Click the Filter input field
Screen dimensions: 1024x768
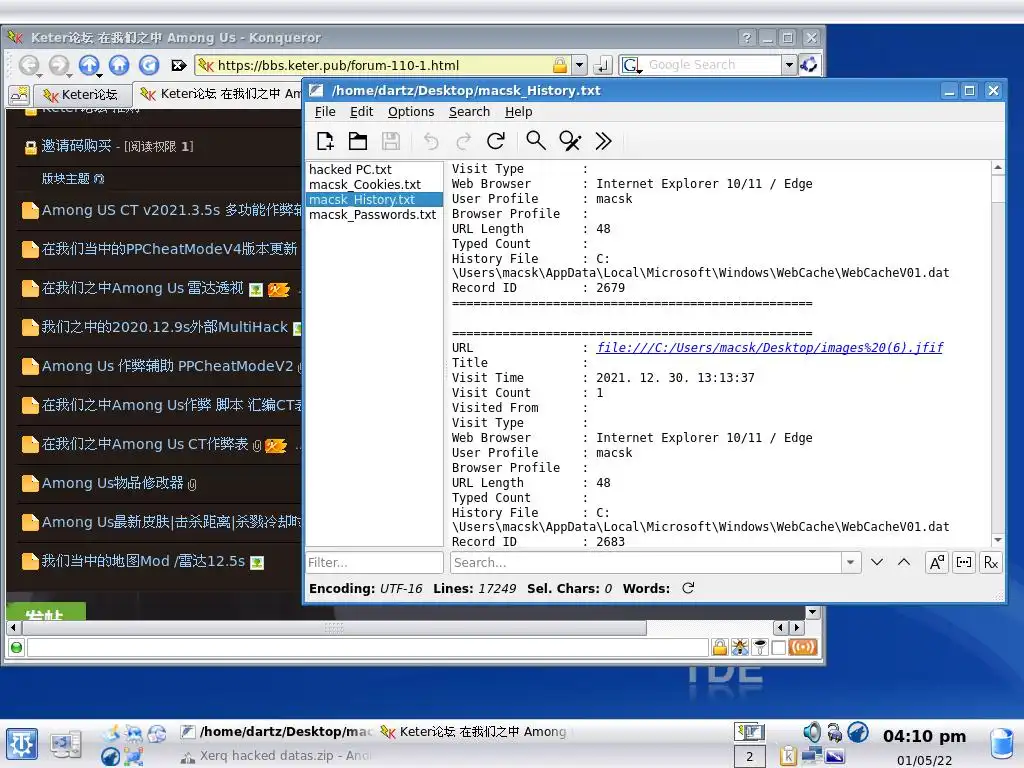374,562
